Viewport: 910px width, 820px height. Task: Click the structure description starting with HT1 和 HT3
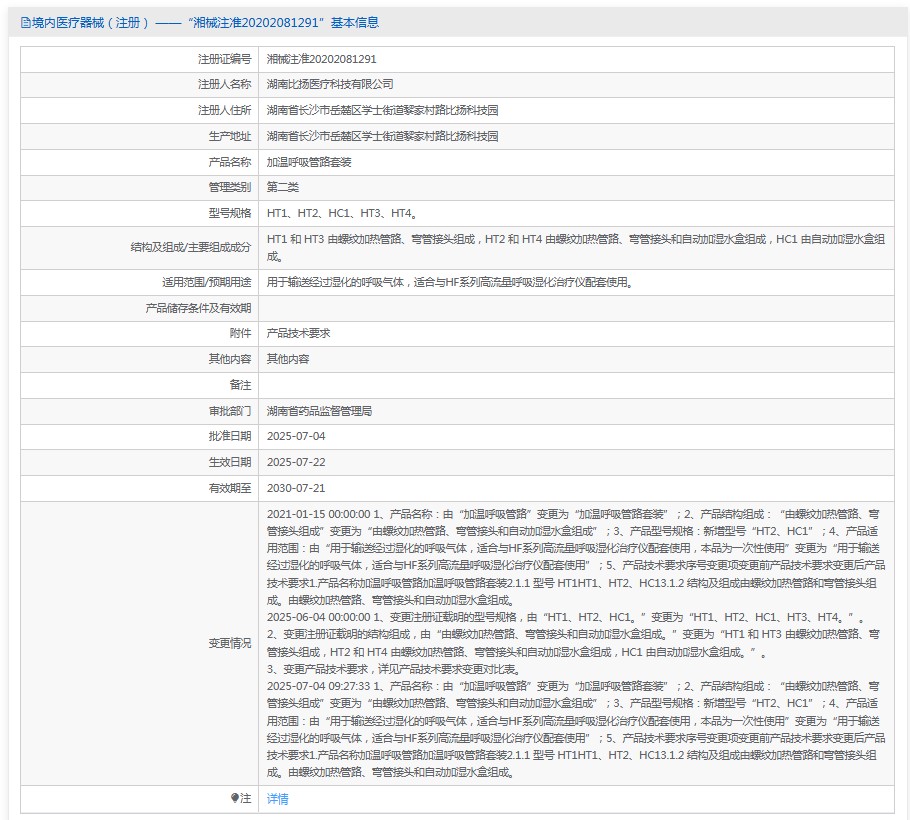click(576, 248)
